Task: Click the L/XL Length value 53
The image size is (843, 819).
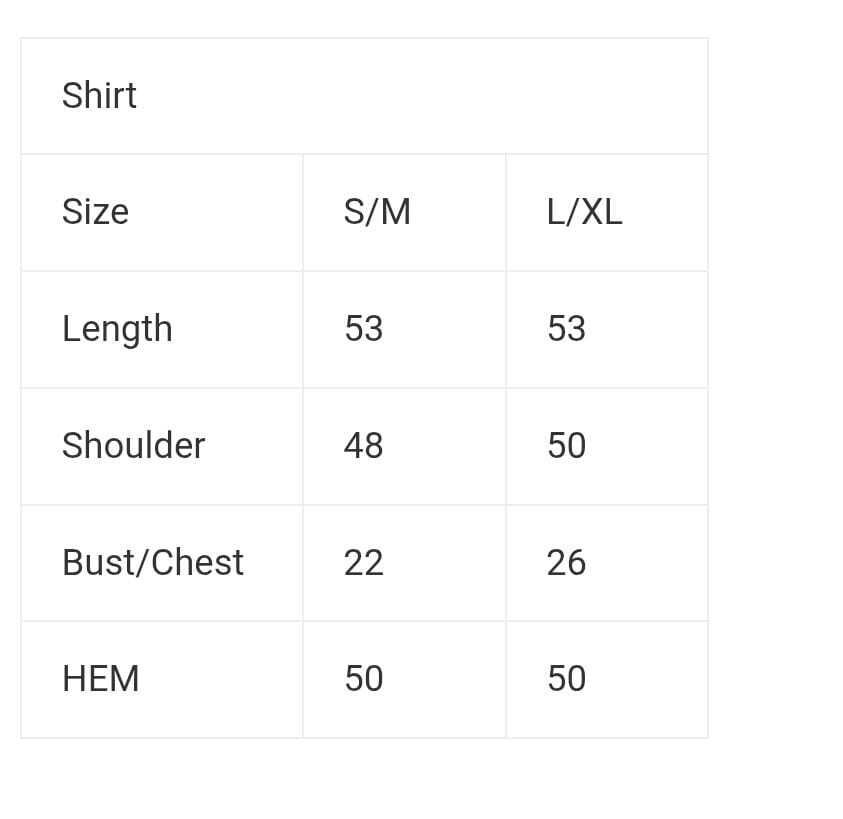Action: (566, 328)
